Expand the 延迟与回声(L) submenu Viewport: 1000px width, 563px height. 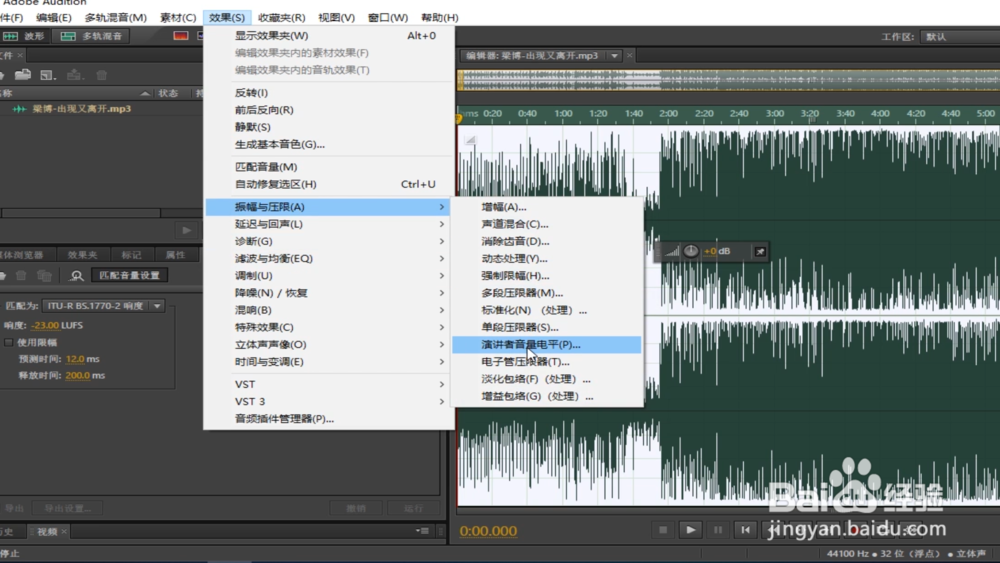330,224
